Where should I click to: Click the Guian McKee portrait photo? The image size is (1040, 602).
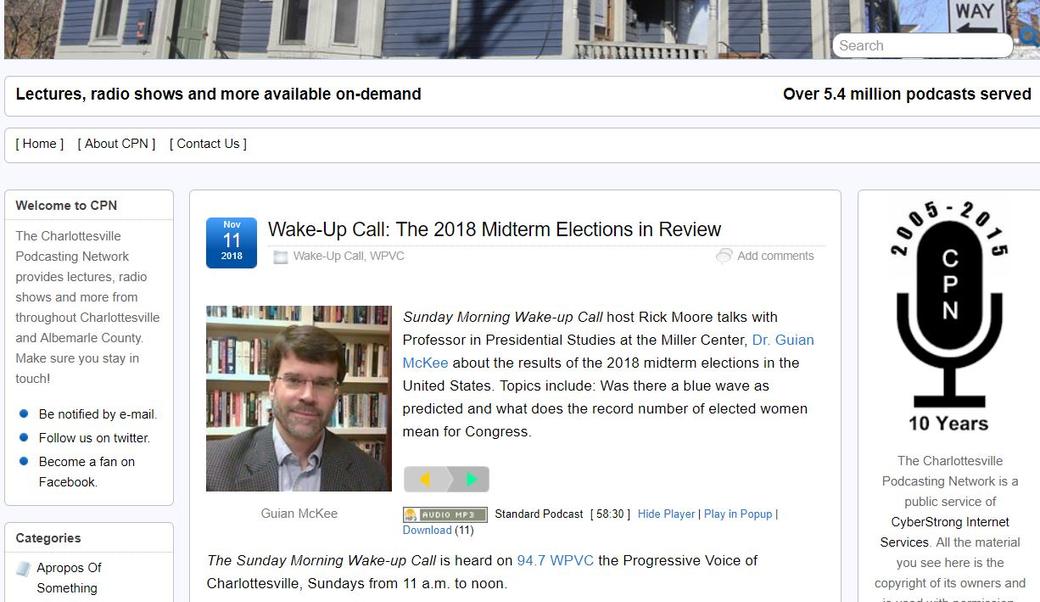(299, 398)
